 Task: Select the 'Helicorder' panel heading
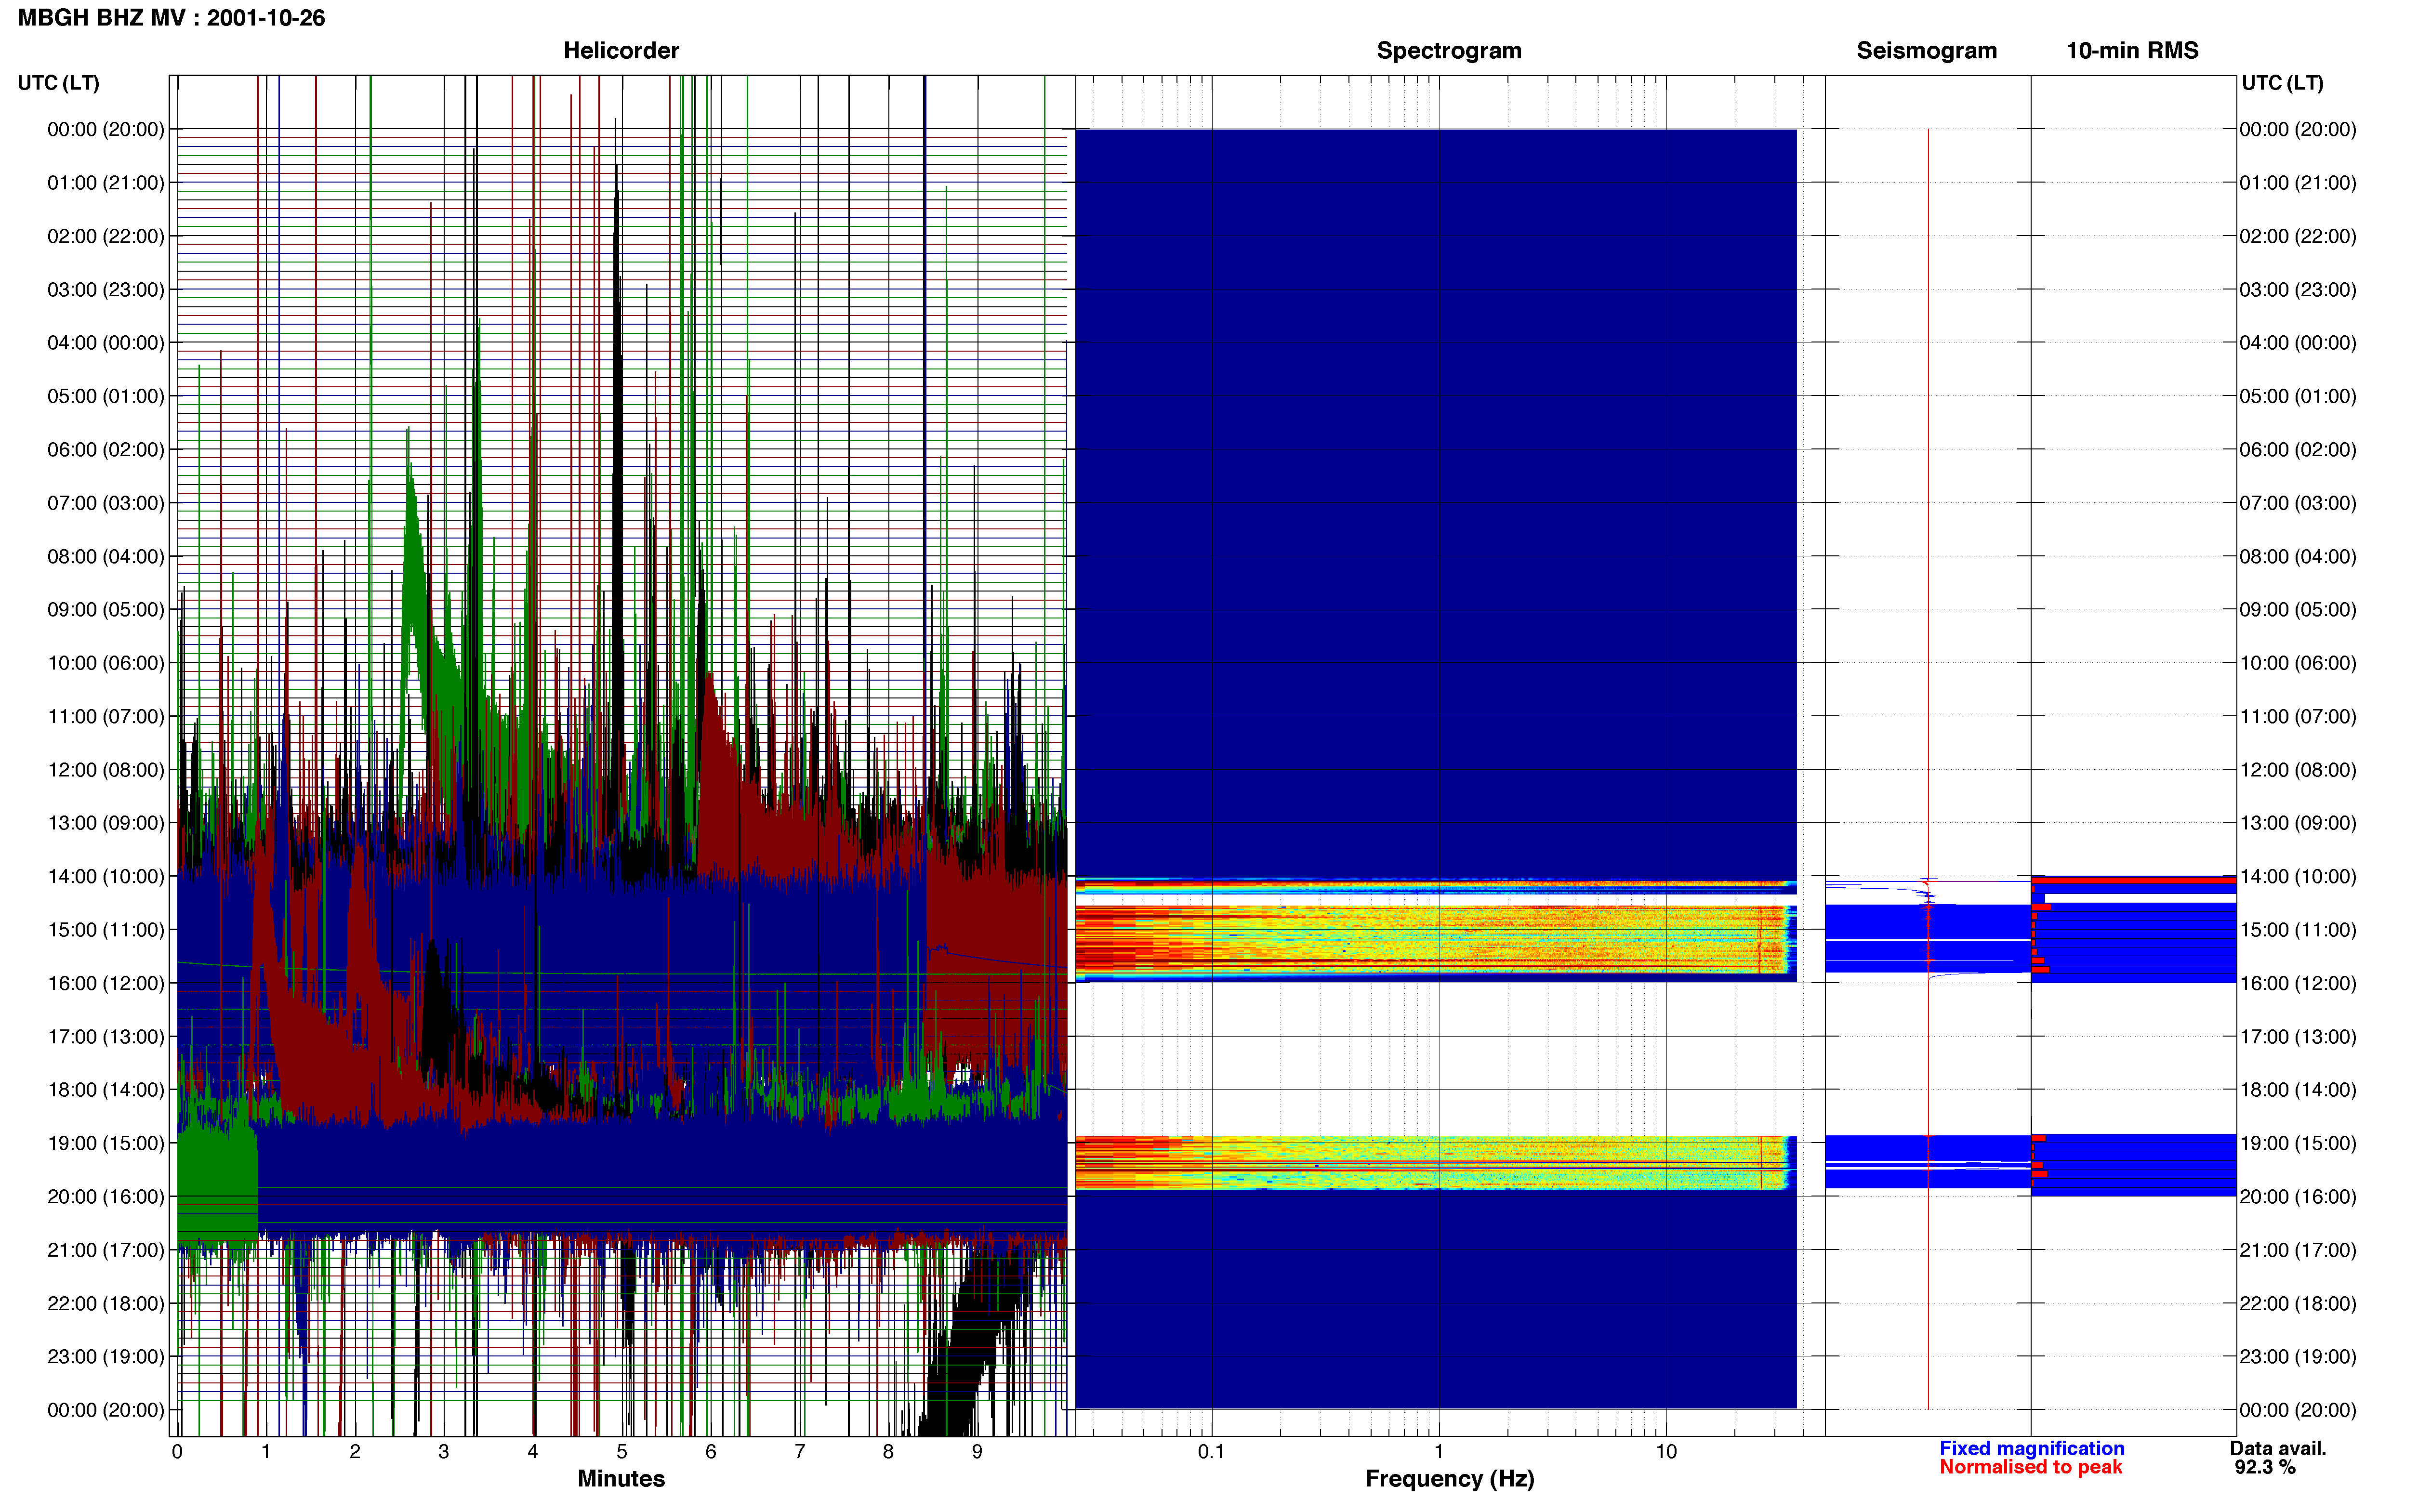[x=621, y=51]
